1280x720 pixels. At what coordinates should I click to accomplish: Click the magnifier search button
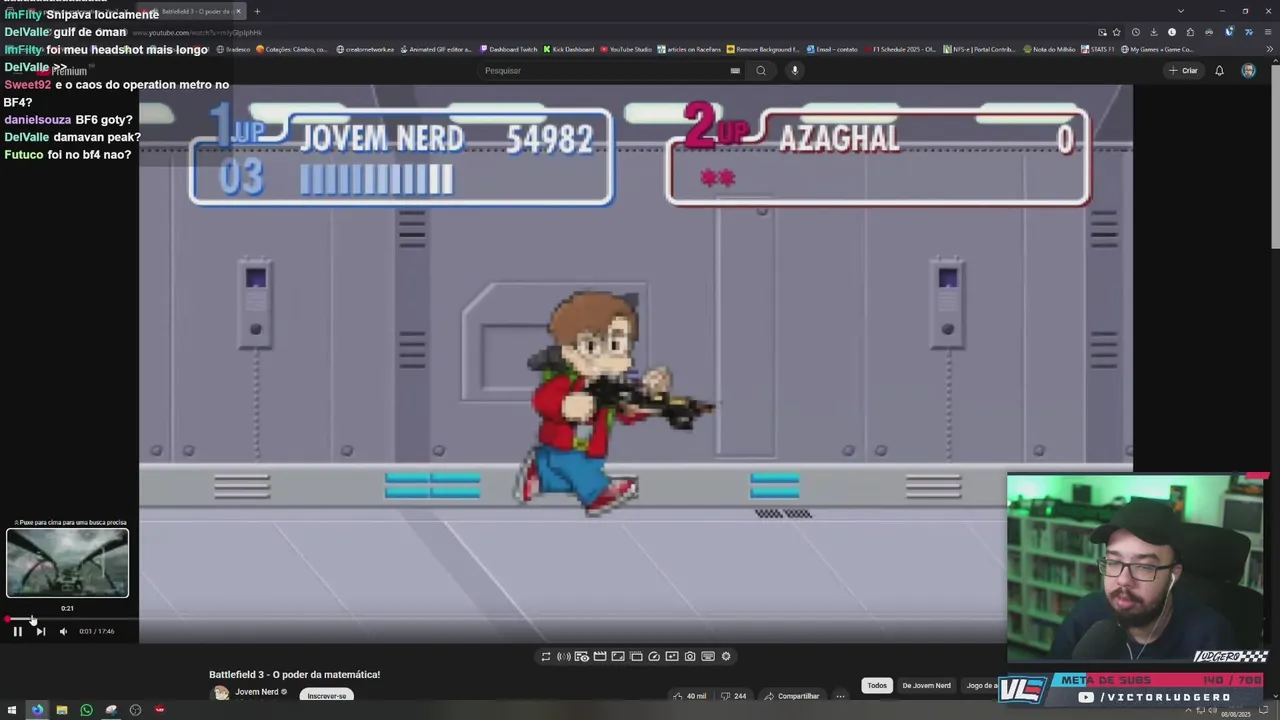pos(761,70)
